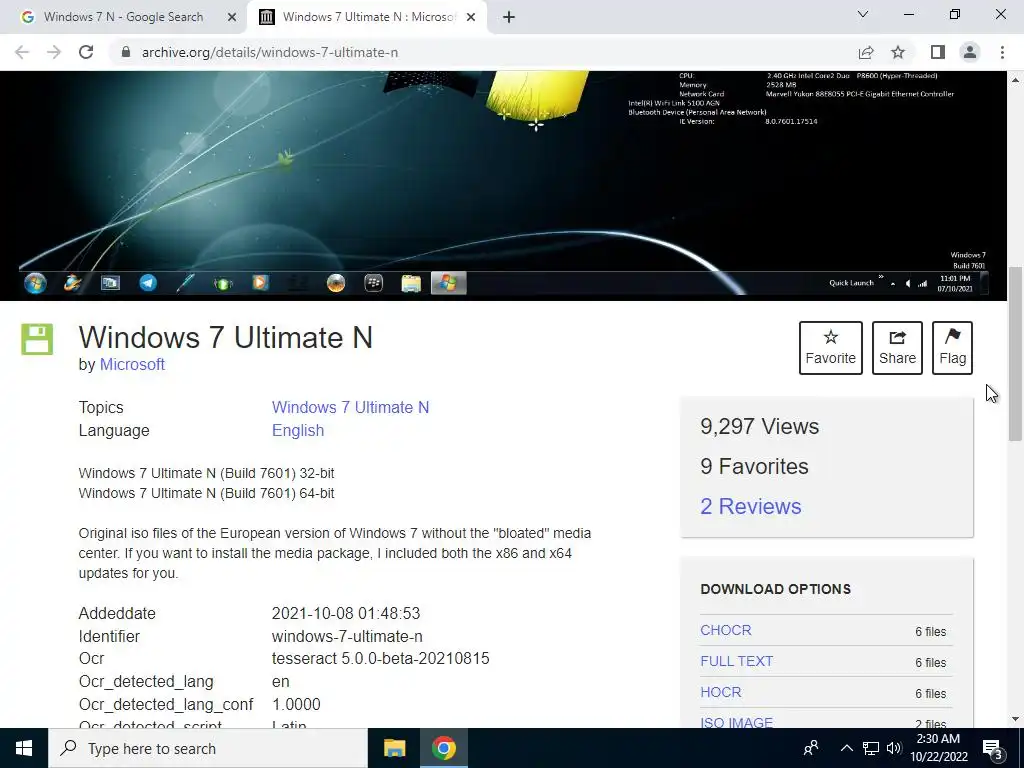Open network status tray icon

click(x=871, y=748)
